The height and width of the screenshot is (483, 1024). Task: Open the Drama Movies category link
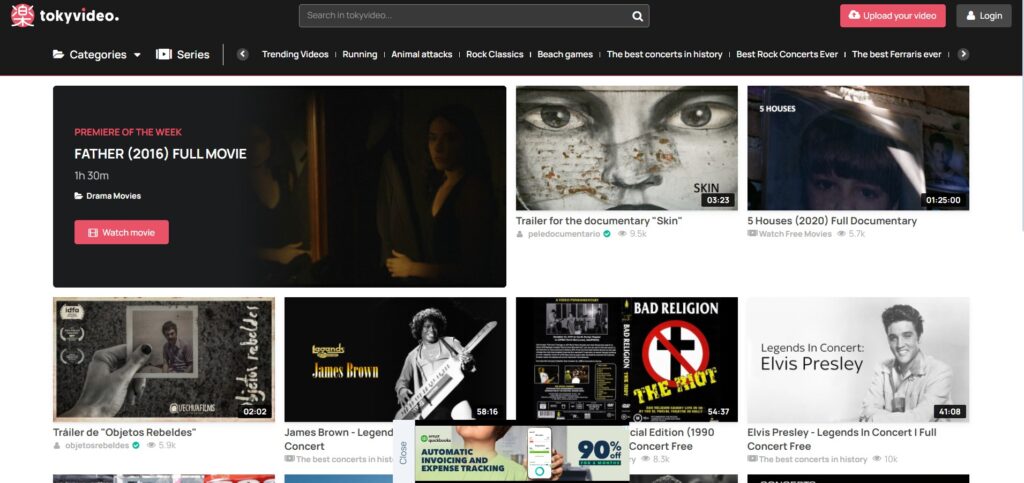(x=108, y=196)
